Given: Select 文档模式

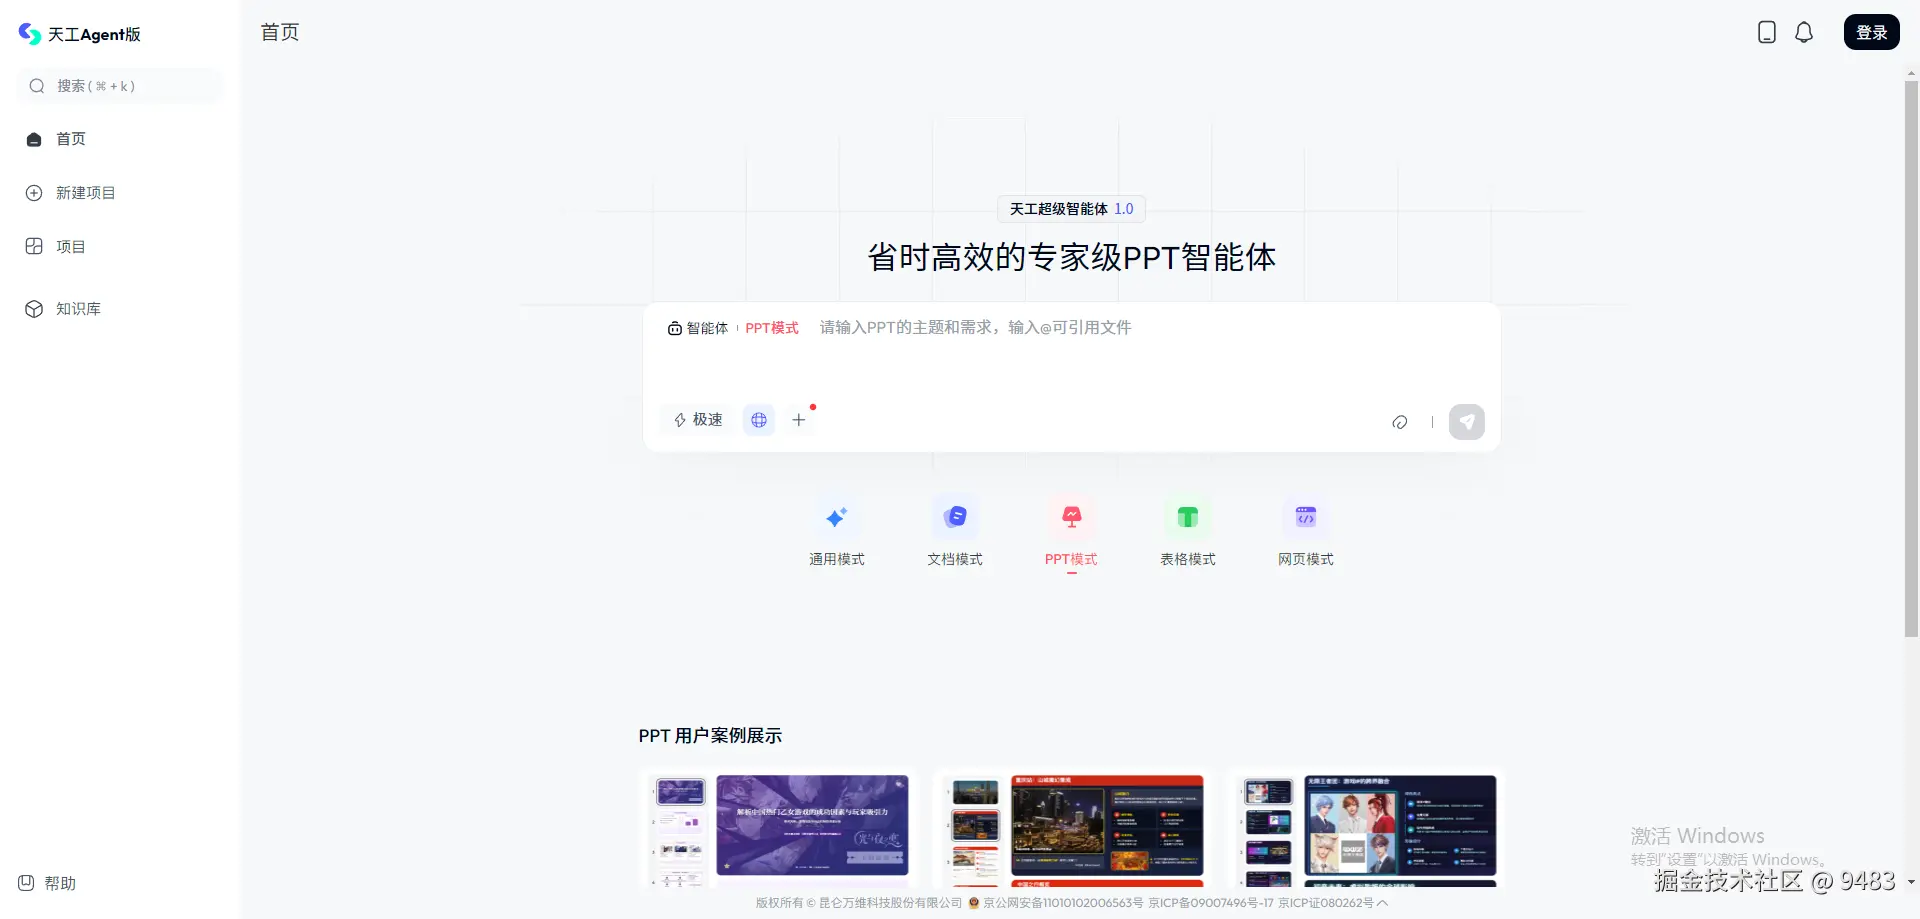Looking at the screenshot, I should pyautogui.click(x=955, y=532).
